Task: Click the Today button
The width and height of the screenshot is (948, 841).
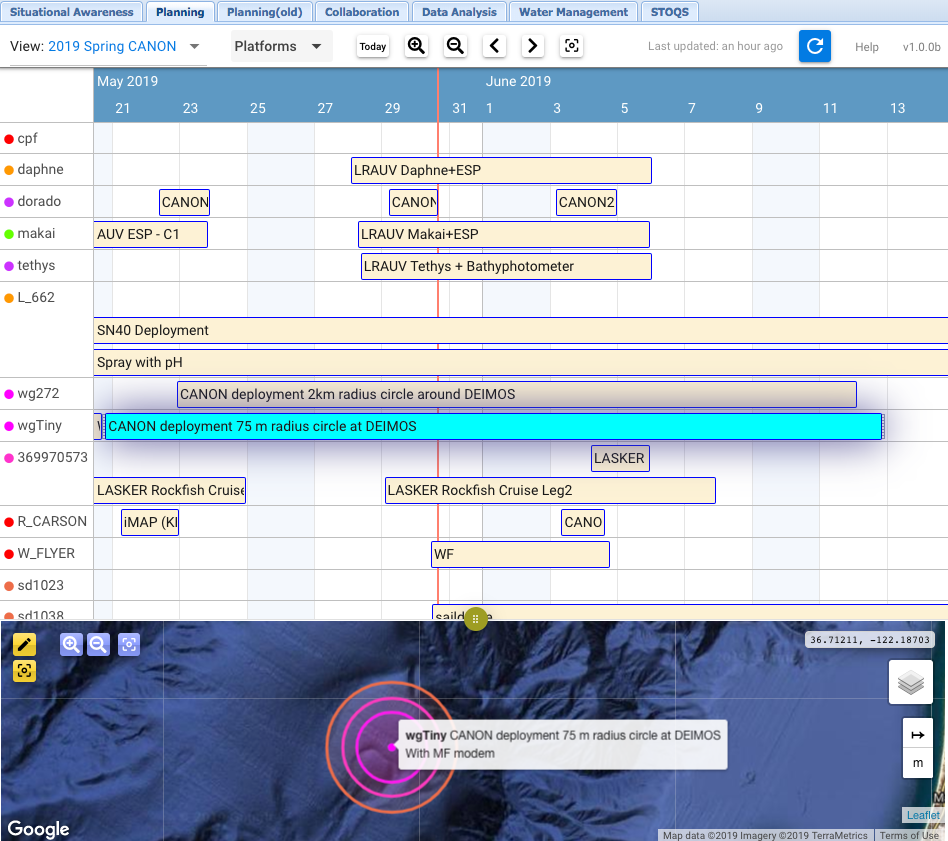Action: click(373, 47)
